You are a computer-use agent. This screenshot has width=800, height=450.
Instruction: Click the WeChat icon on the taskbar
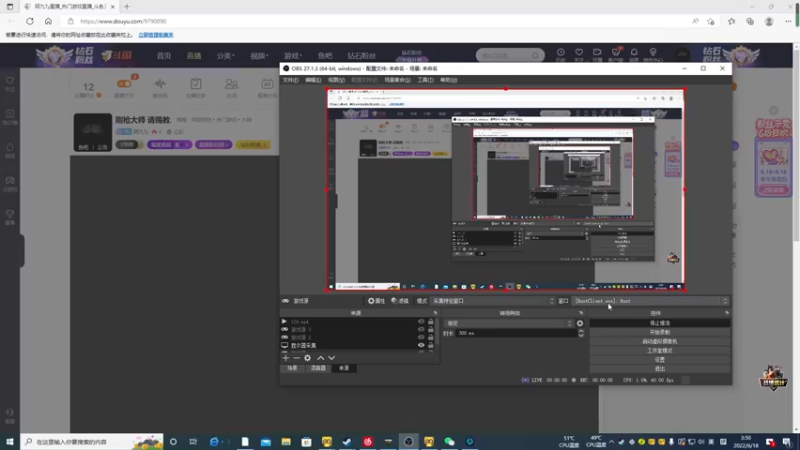(x=449, y=442)
